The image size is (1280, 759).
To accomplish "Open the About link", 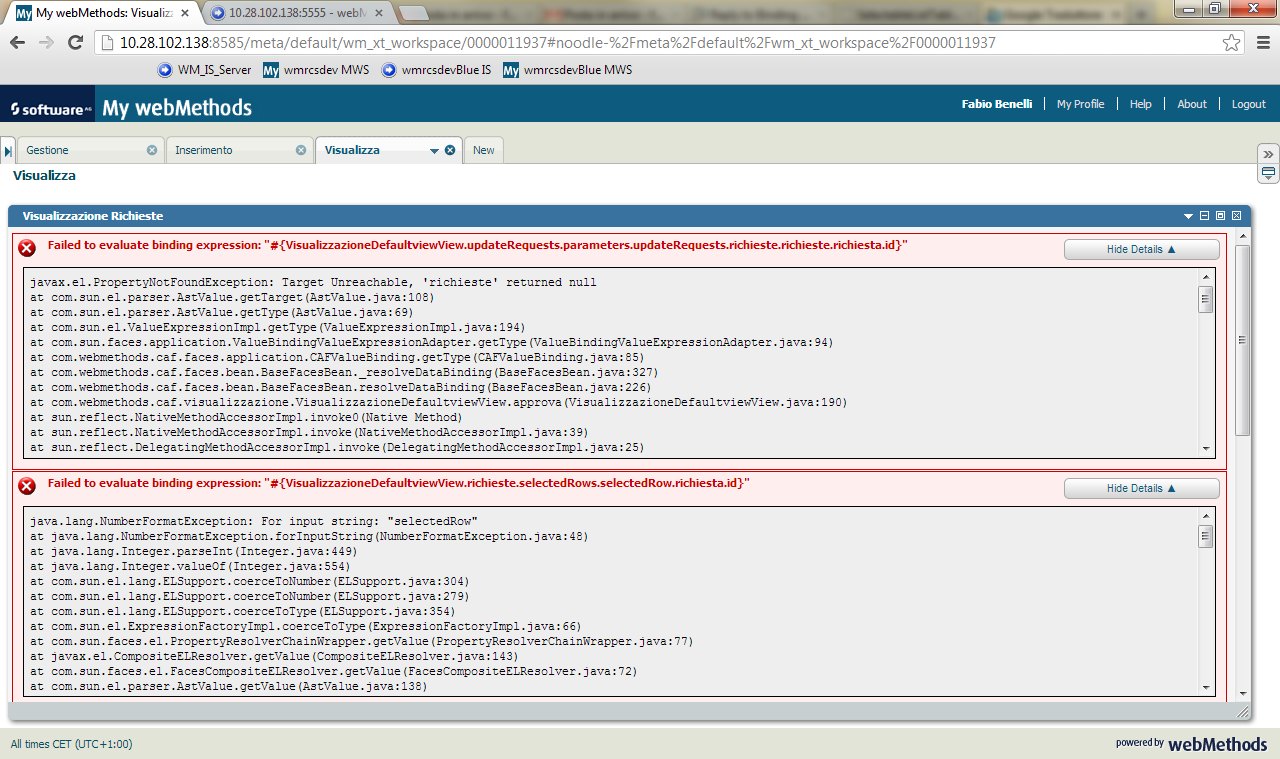I will pyautogui.click(x=1192, y=104).
